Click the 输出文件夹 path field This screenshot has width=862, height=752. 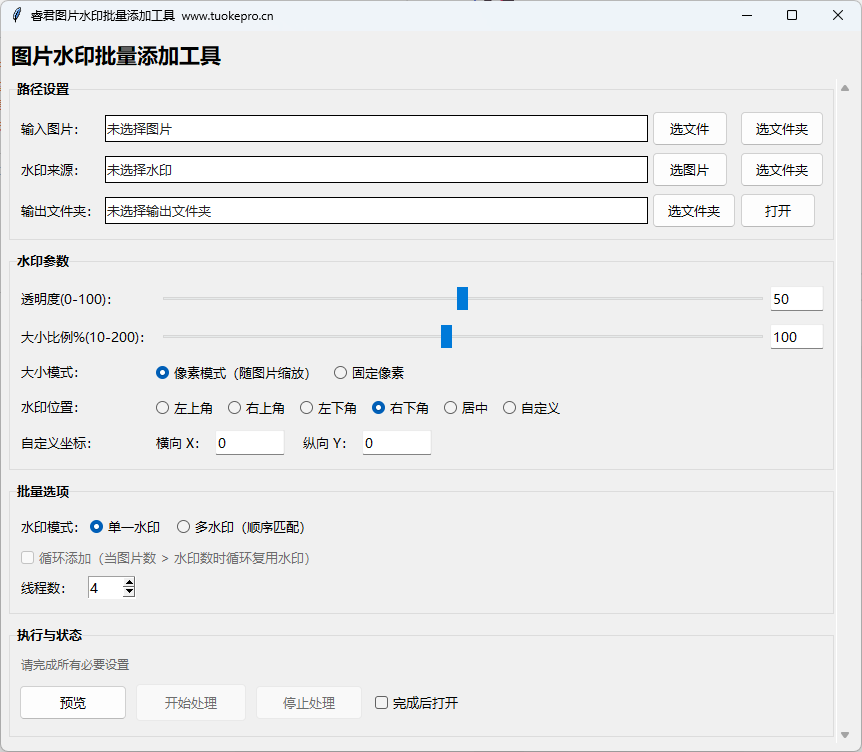pyautogui.click(x=376, y=211)
